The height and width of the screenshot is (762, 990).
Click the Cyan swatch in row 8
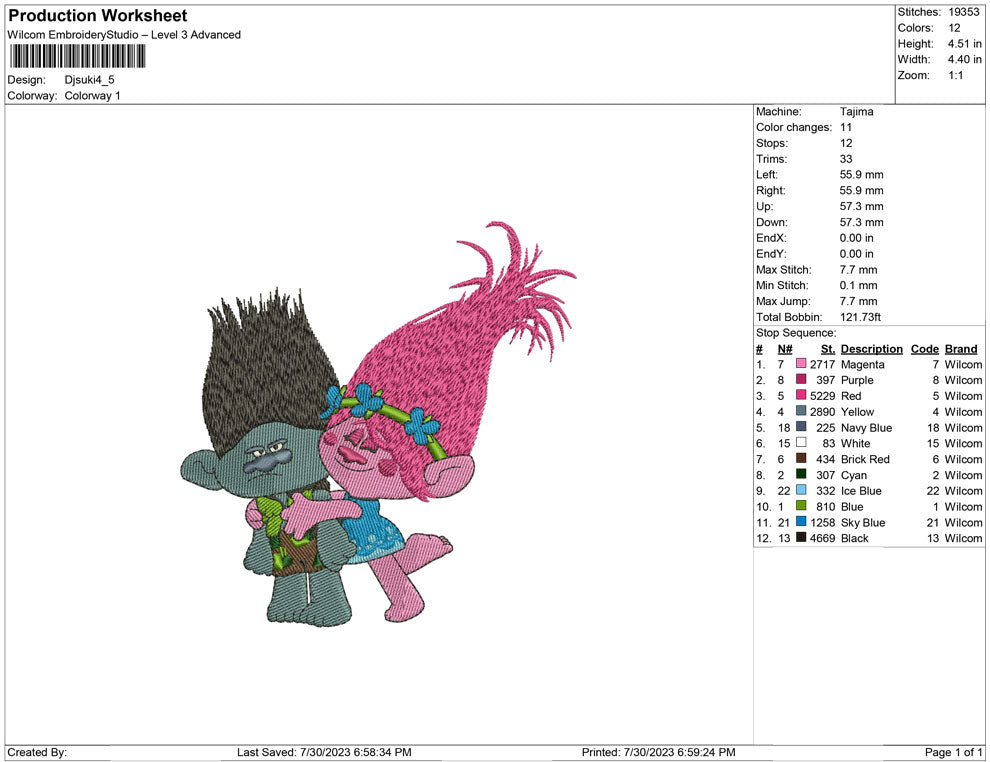[x=801, y=475]
